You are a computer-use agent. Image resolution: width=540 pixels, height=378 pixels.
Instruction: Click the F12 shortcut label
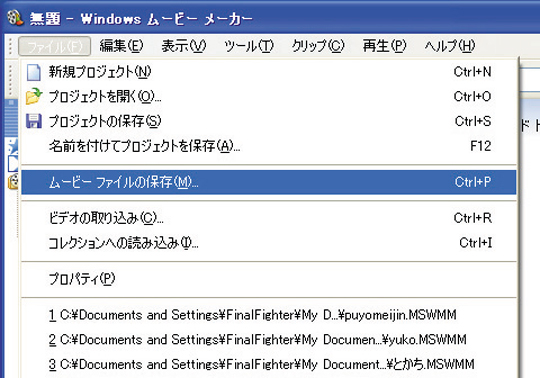click(x=481, y=146)
